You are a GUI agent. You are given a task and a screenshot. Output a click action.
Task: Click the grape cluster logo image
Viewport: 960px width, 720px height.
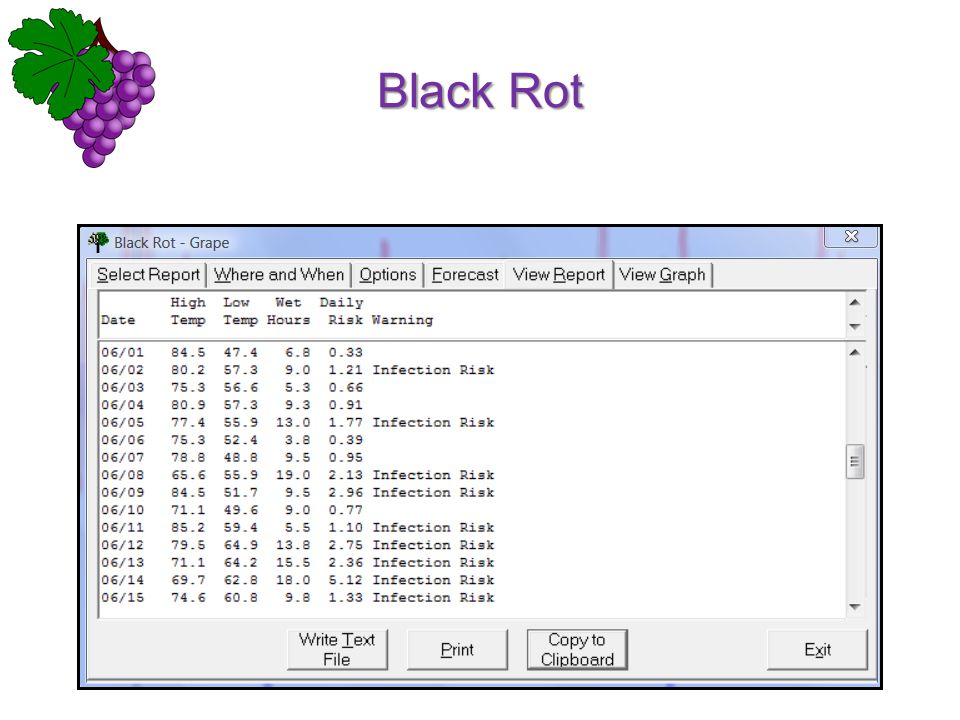tap(81, 88)
